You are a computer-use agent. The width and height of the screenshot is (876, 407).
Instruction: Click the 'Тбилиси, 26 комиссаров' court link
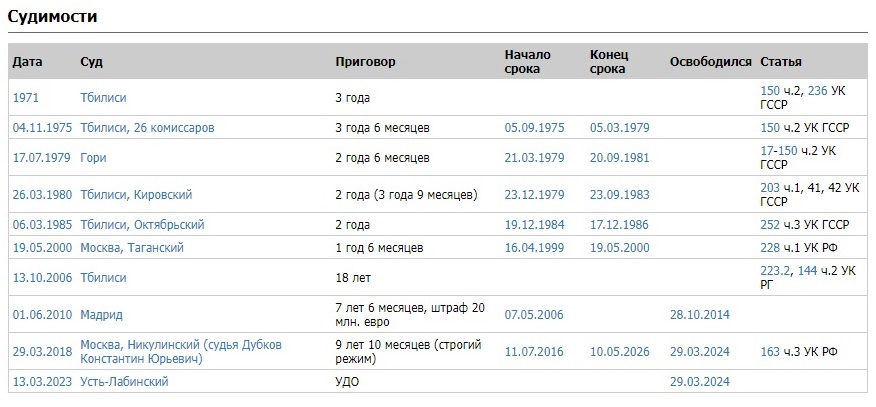tap(147, 128)
